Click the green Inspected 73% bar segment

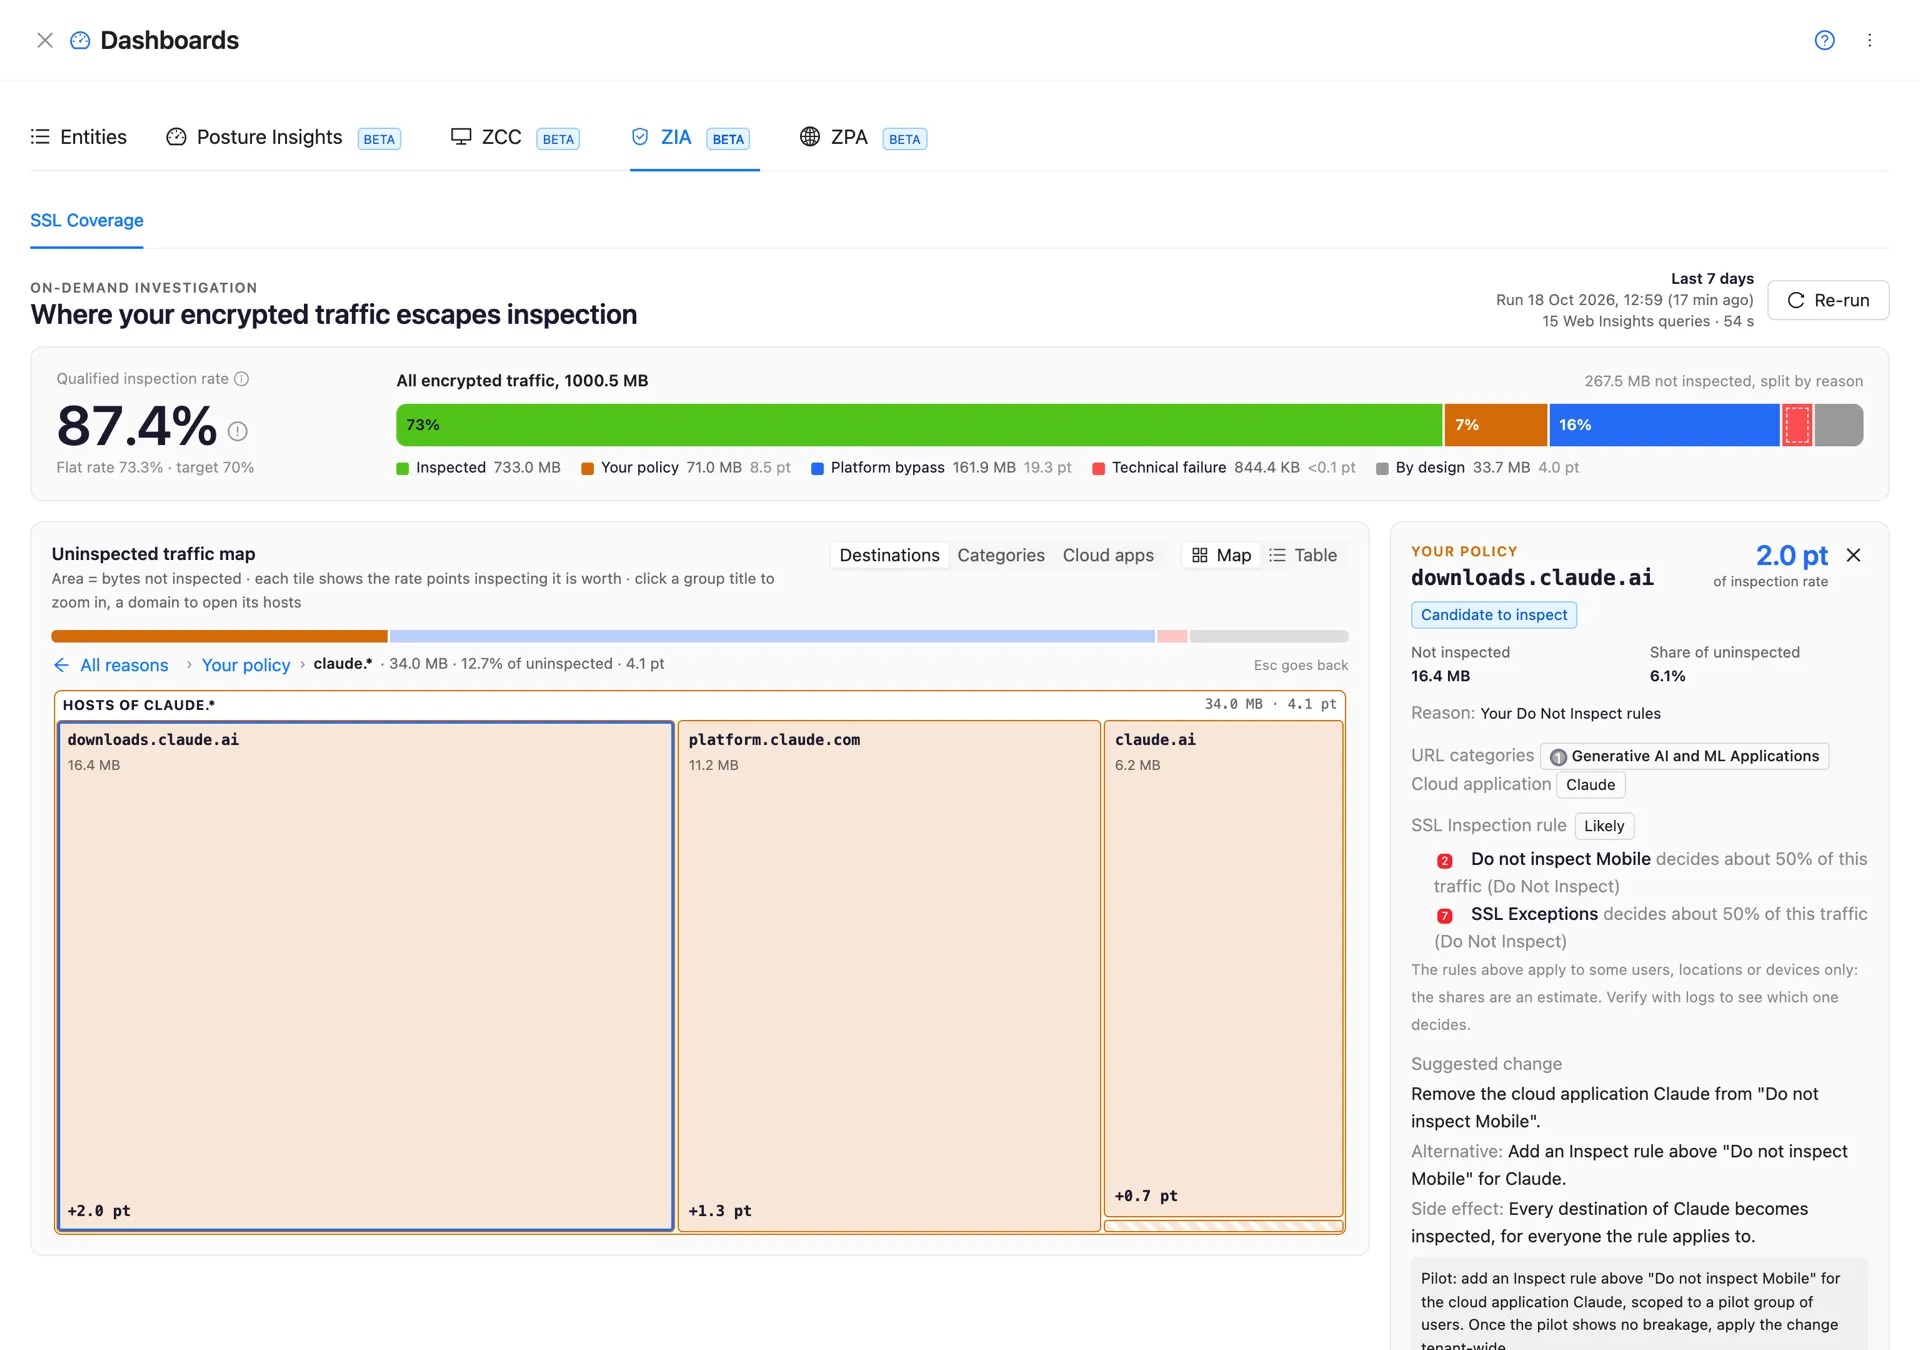919,425
